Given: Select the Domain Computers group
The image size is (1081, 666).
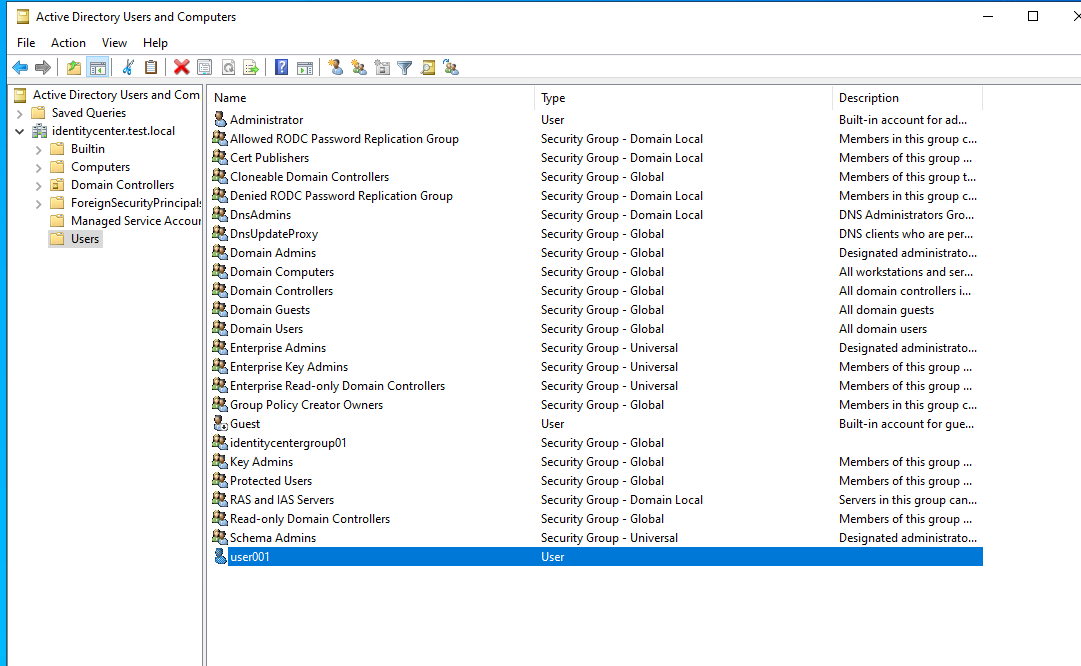Looking at the screenshot, I should click(282, 272).
